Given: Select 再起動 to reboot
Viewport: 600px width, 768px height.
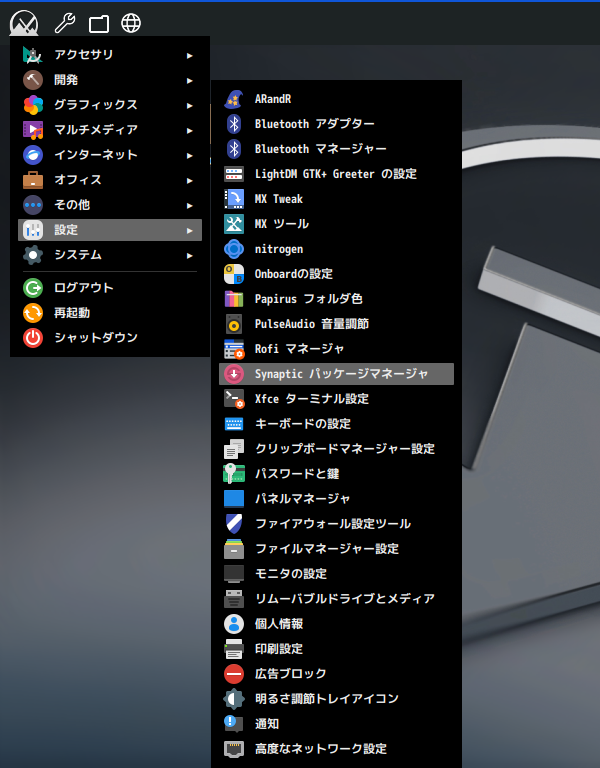Looking at the screenshot, I should tap(110, 312).
